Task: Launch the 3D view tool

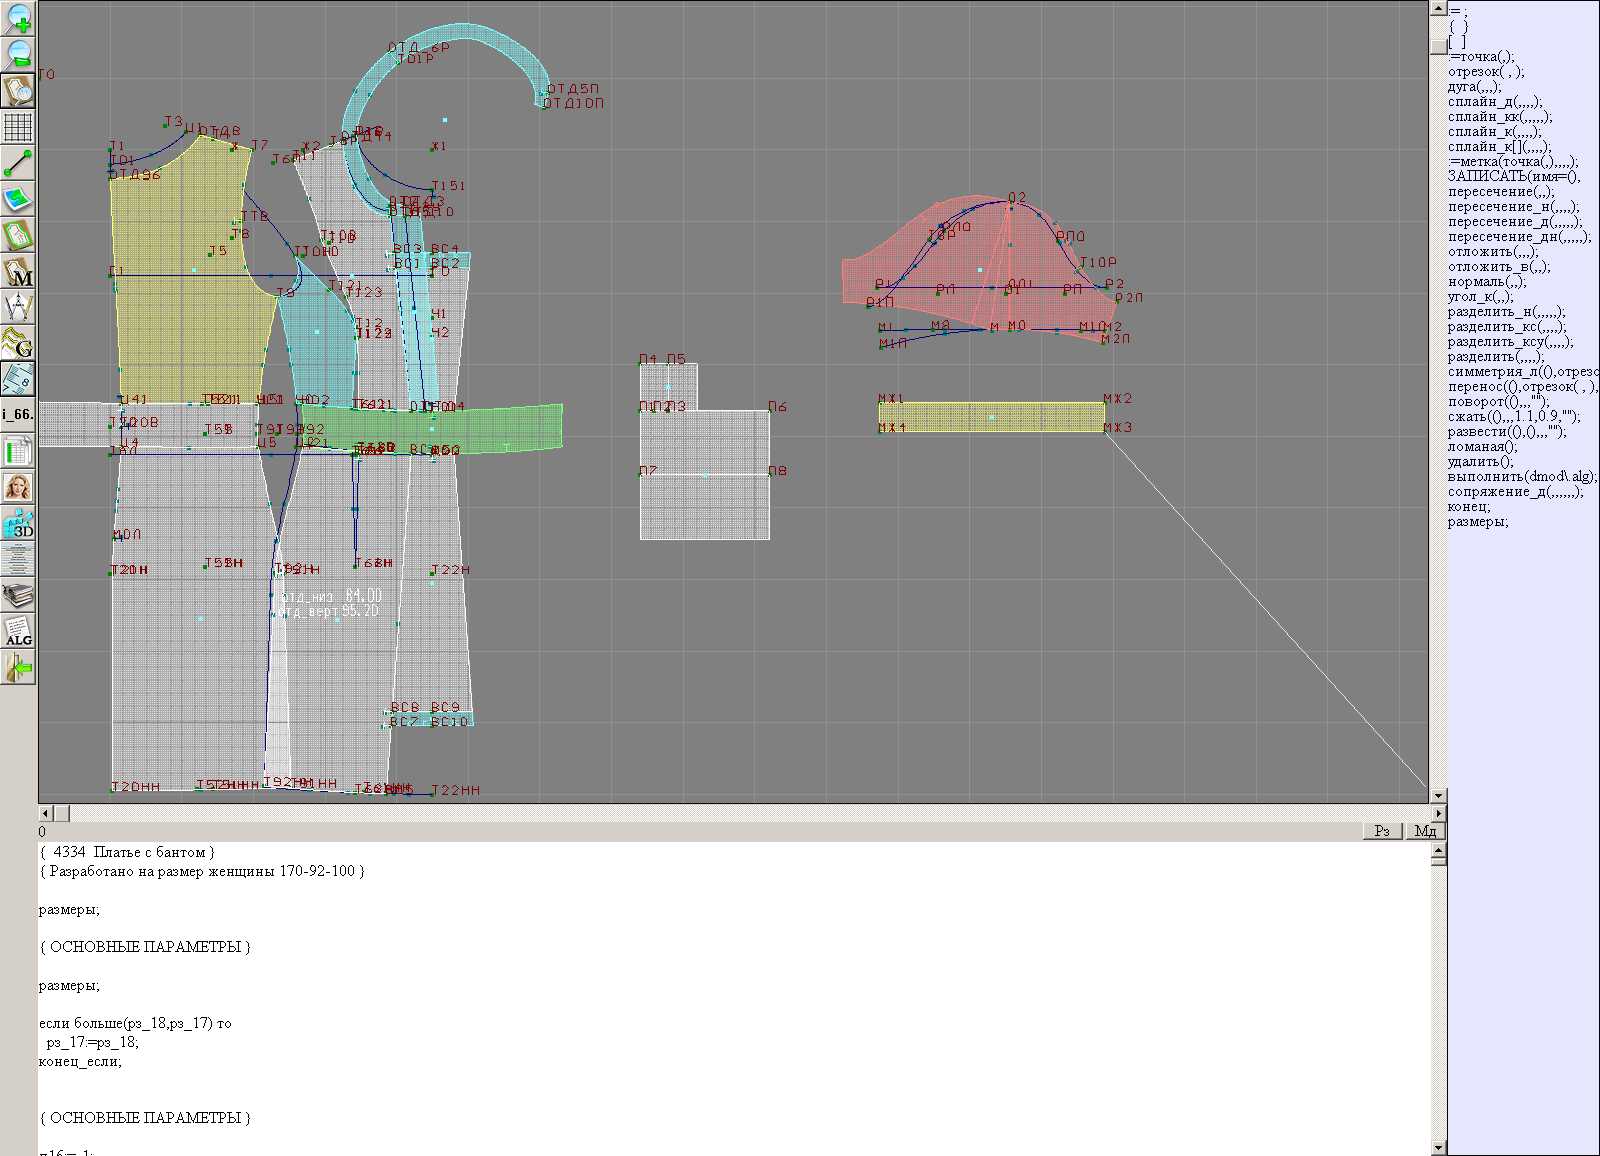Action: (x=18, y=524)
